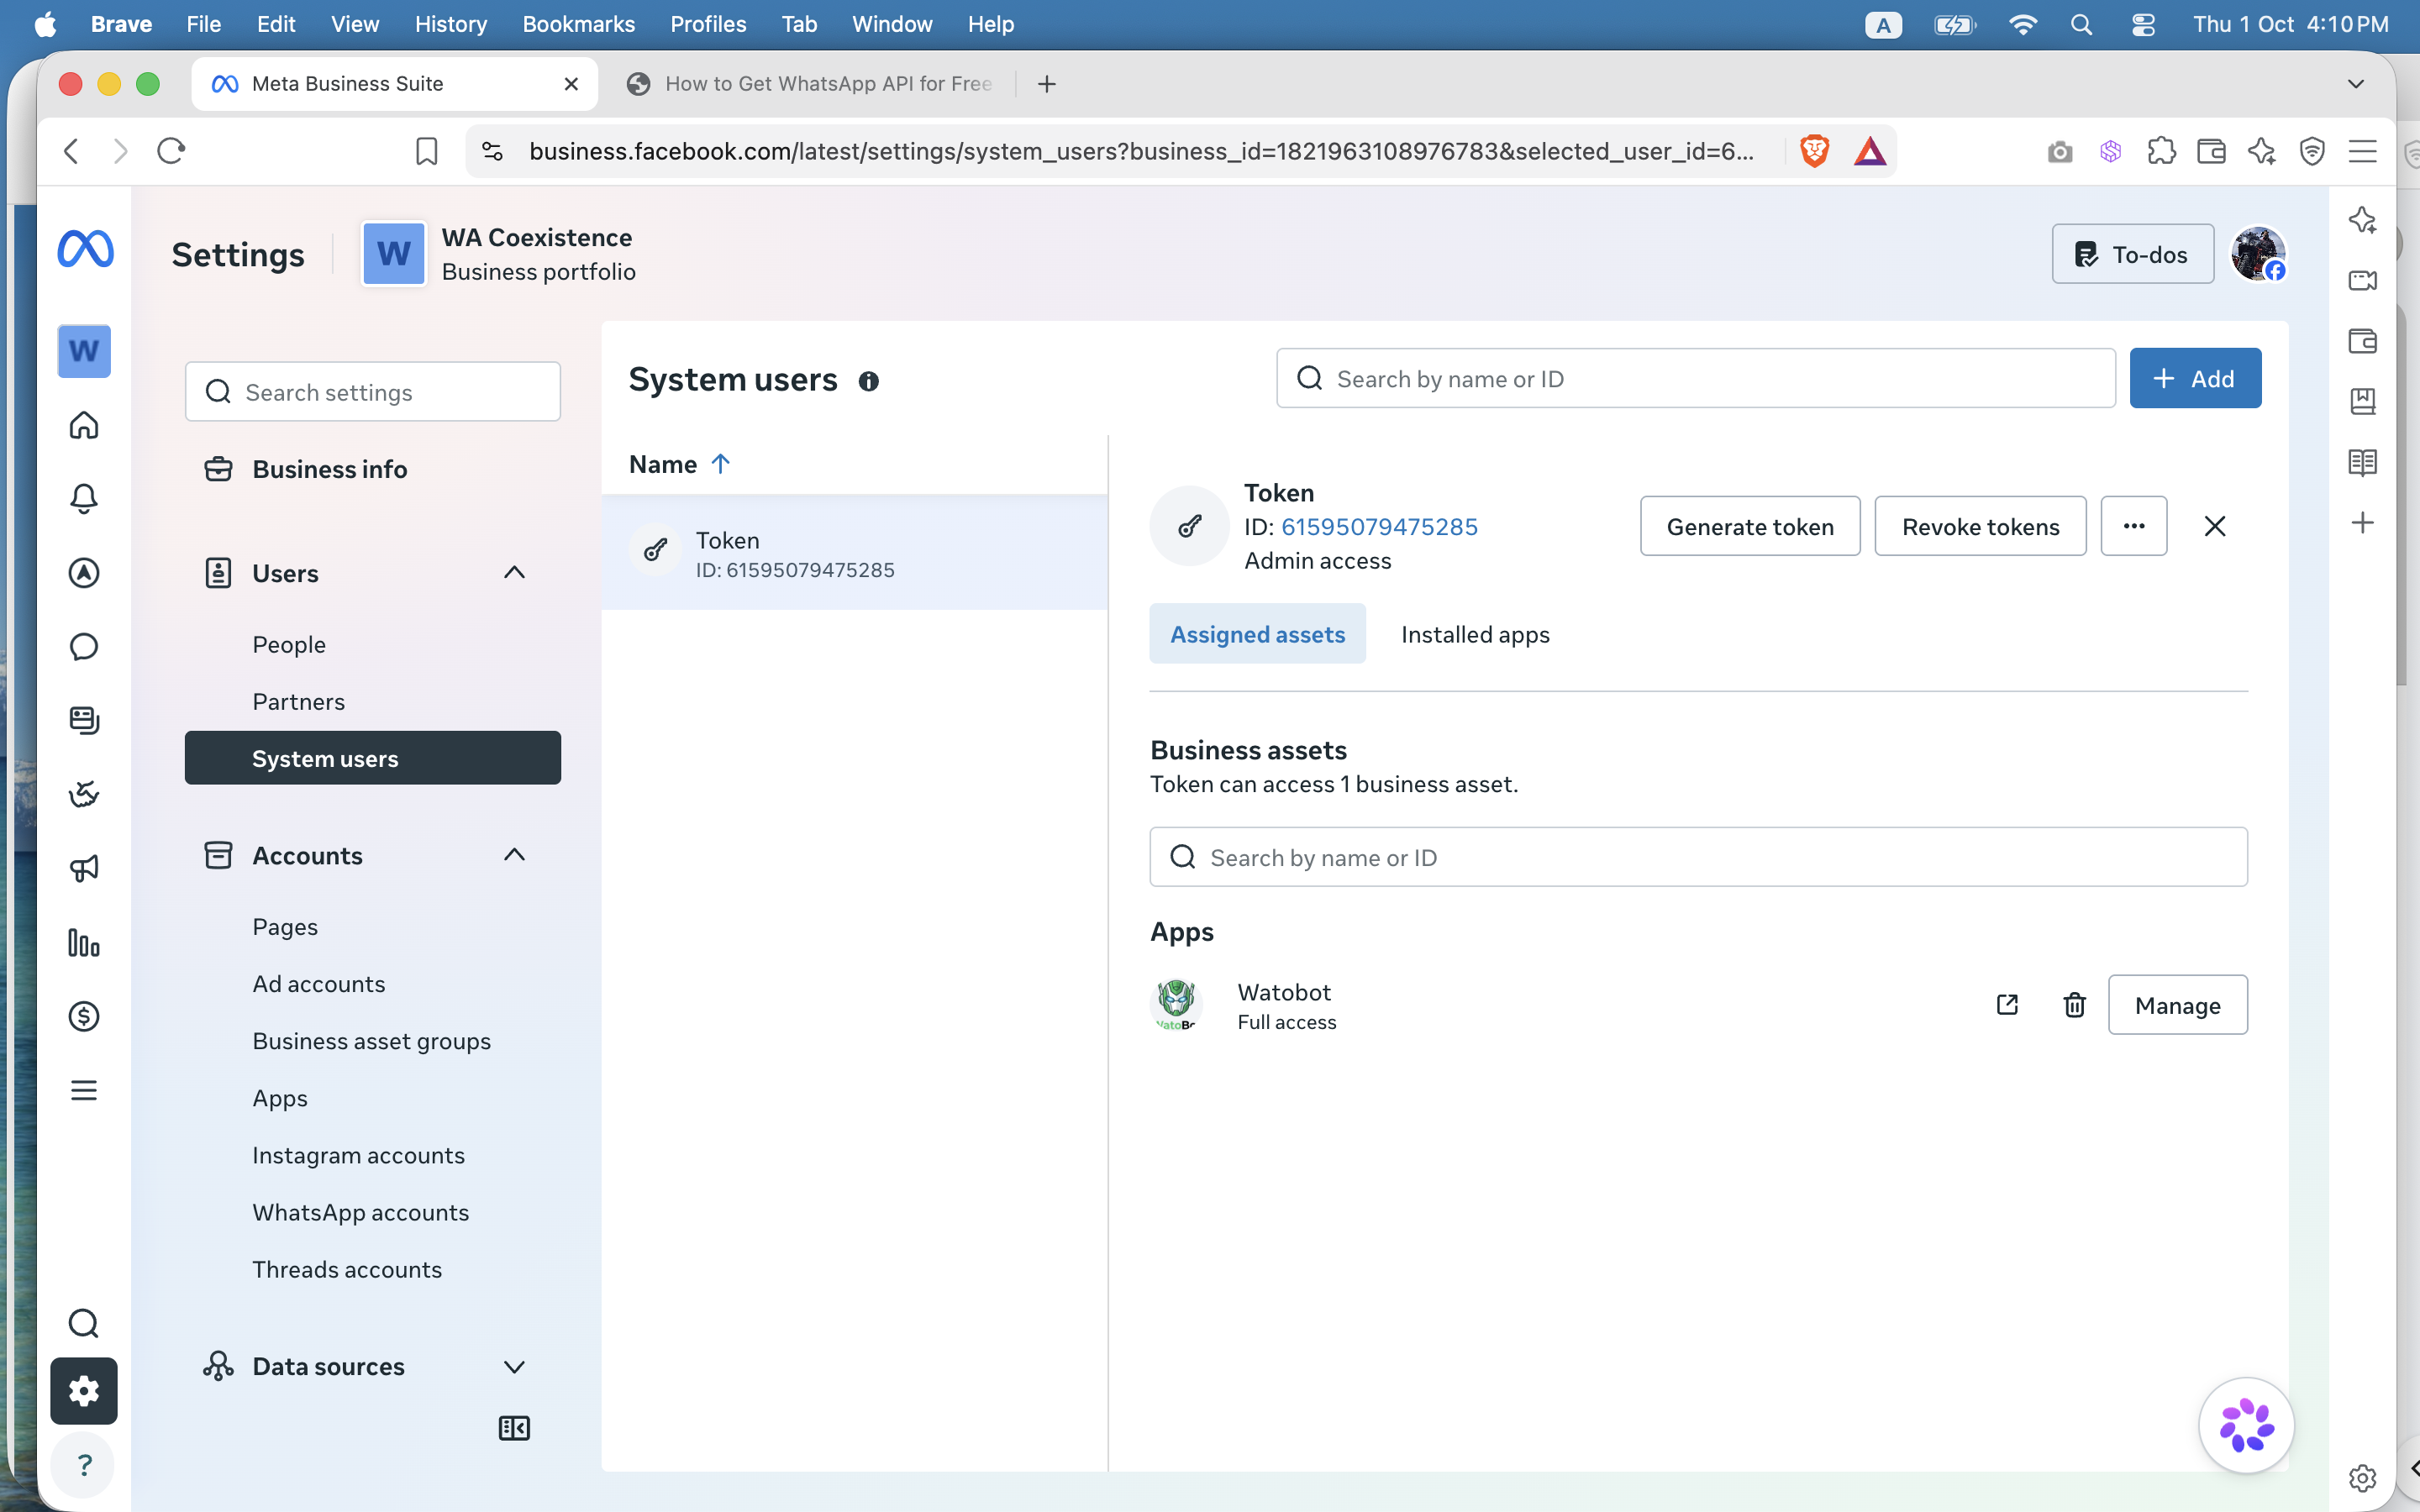
Task: Open the Billing dollar icon
Action: coord(84,1016)
